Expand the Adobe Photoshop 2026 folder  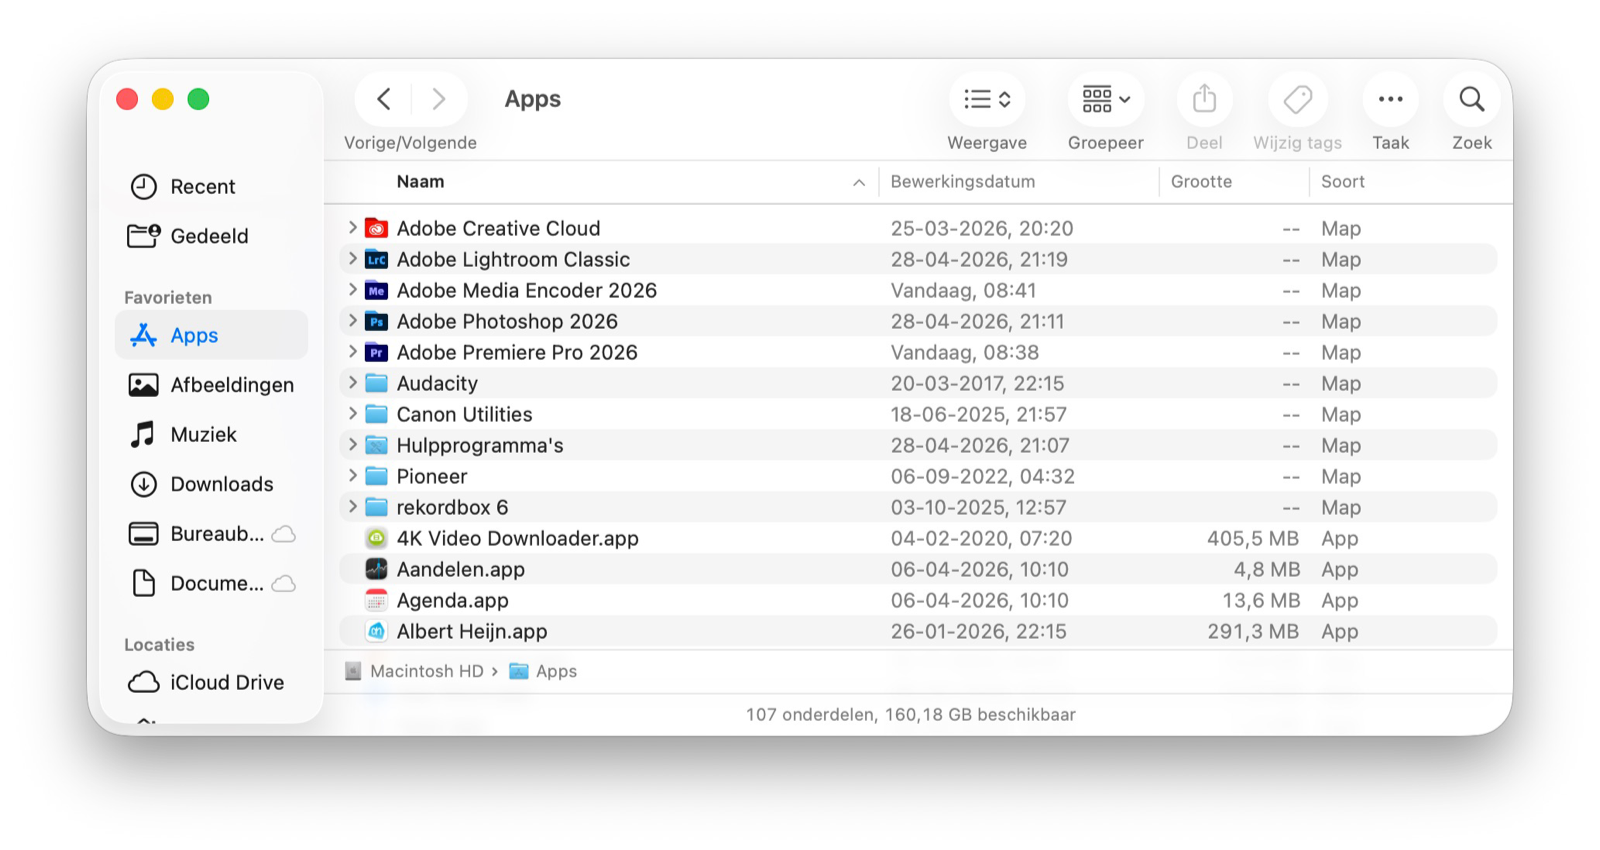[x=352, y=321]
